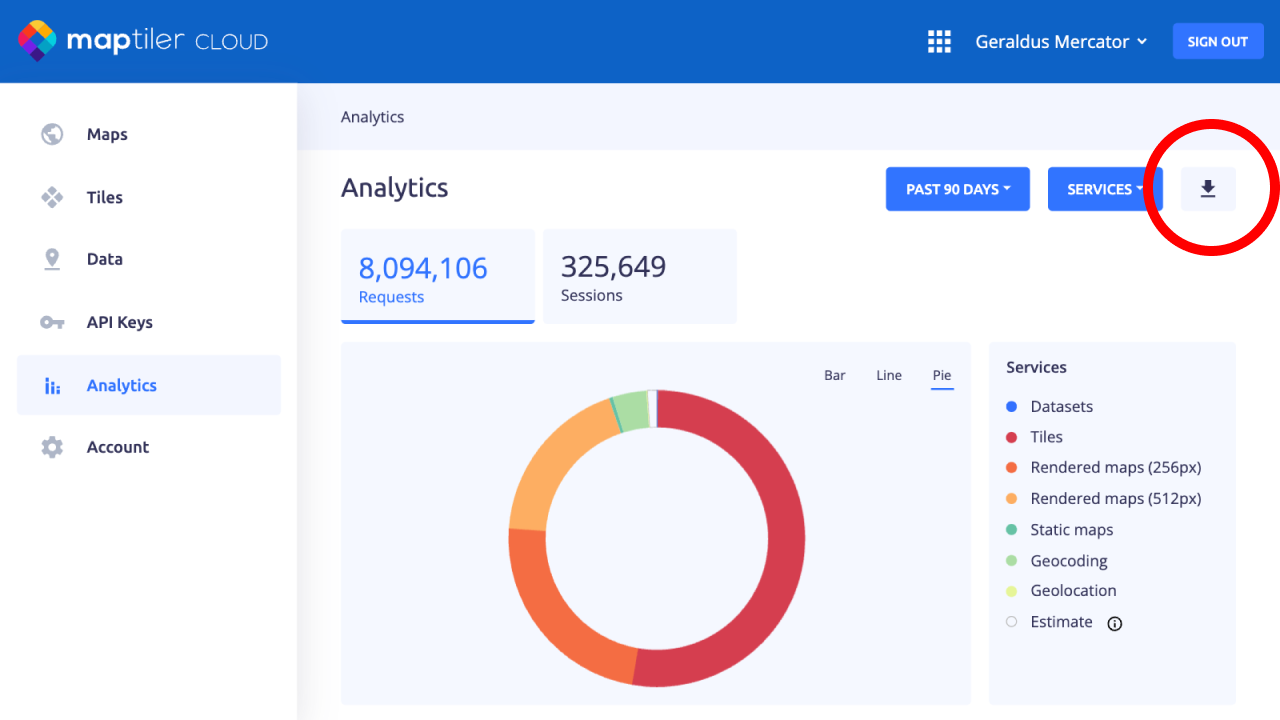Open Geraldus Mercator user menu
Screen dimensions: 1280x720
(x=1061, y=42)
